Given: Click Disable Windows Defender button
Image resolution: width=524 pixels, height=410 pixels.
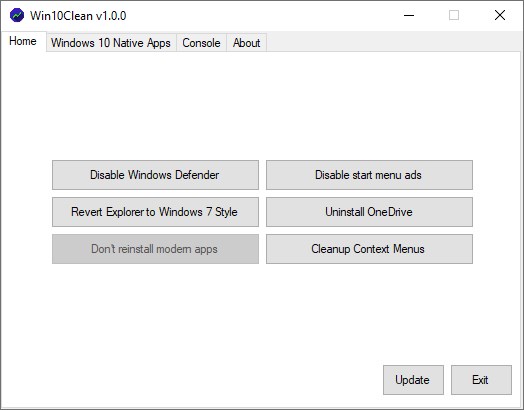Looking at the screenshot, I should click(155, 175).
